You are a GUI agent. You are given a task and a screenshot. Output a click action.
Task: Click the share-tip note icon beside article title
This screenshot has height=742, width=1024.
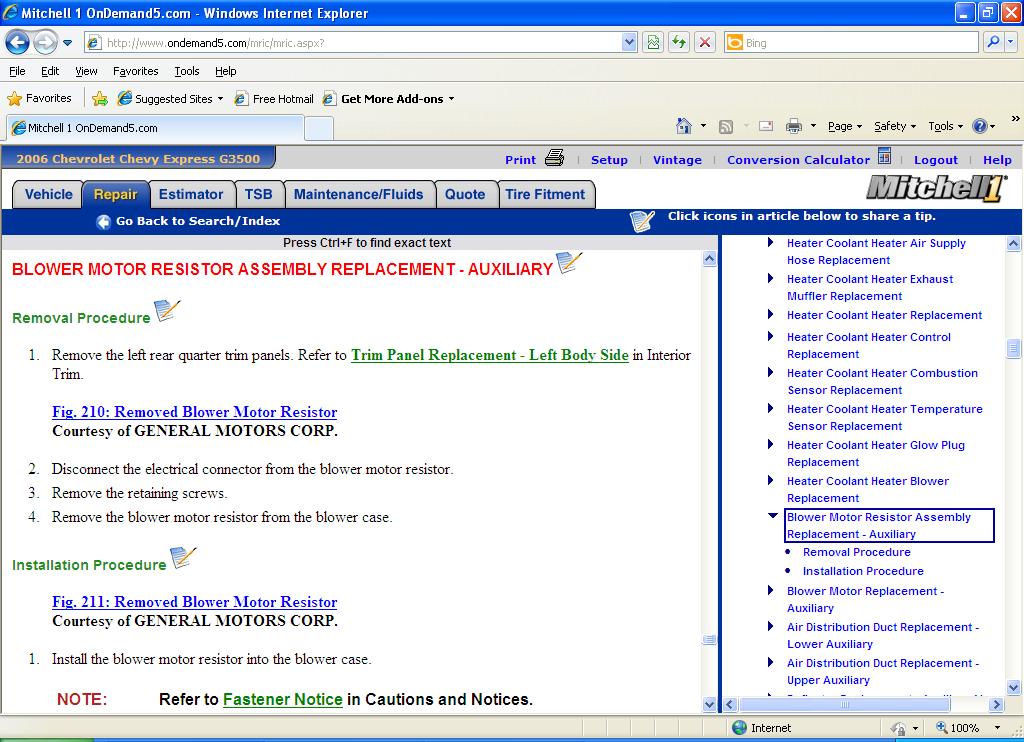pyautogui.click(x=568, y=263)
